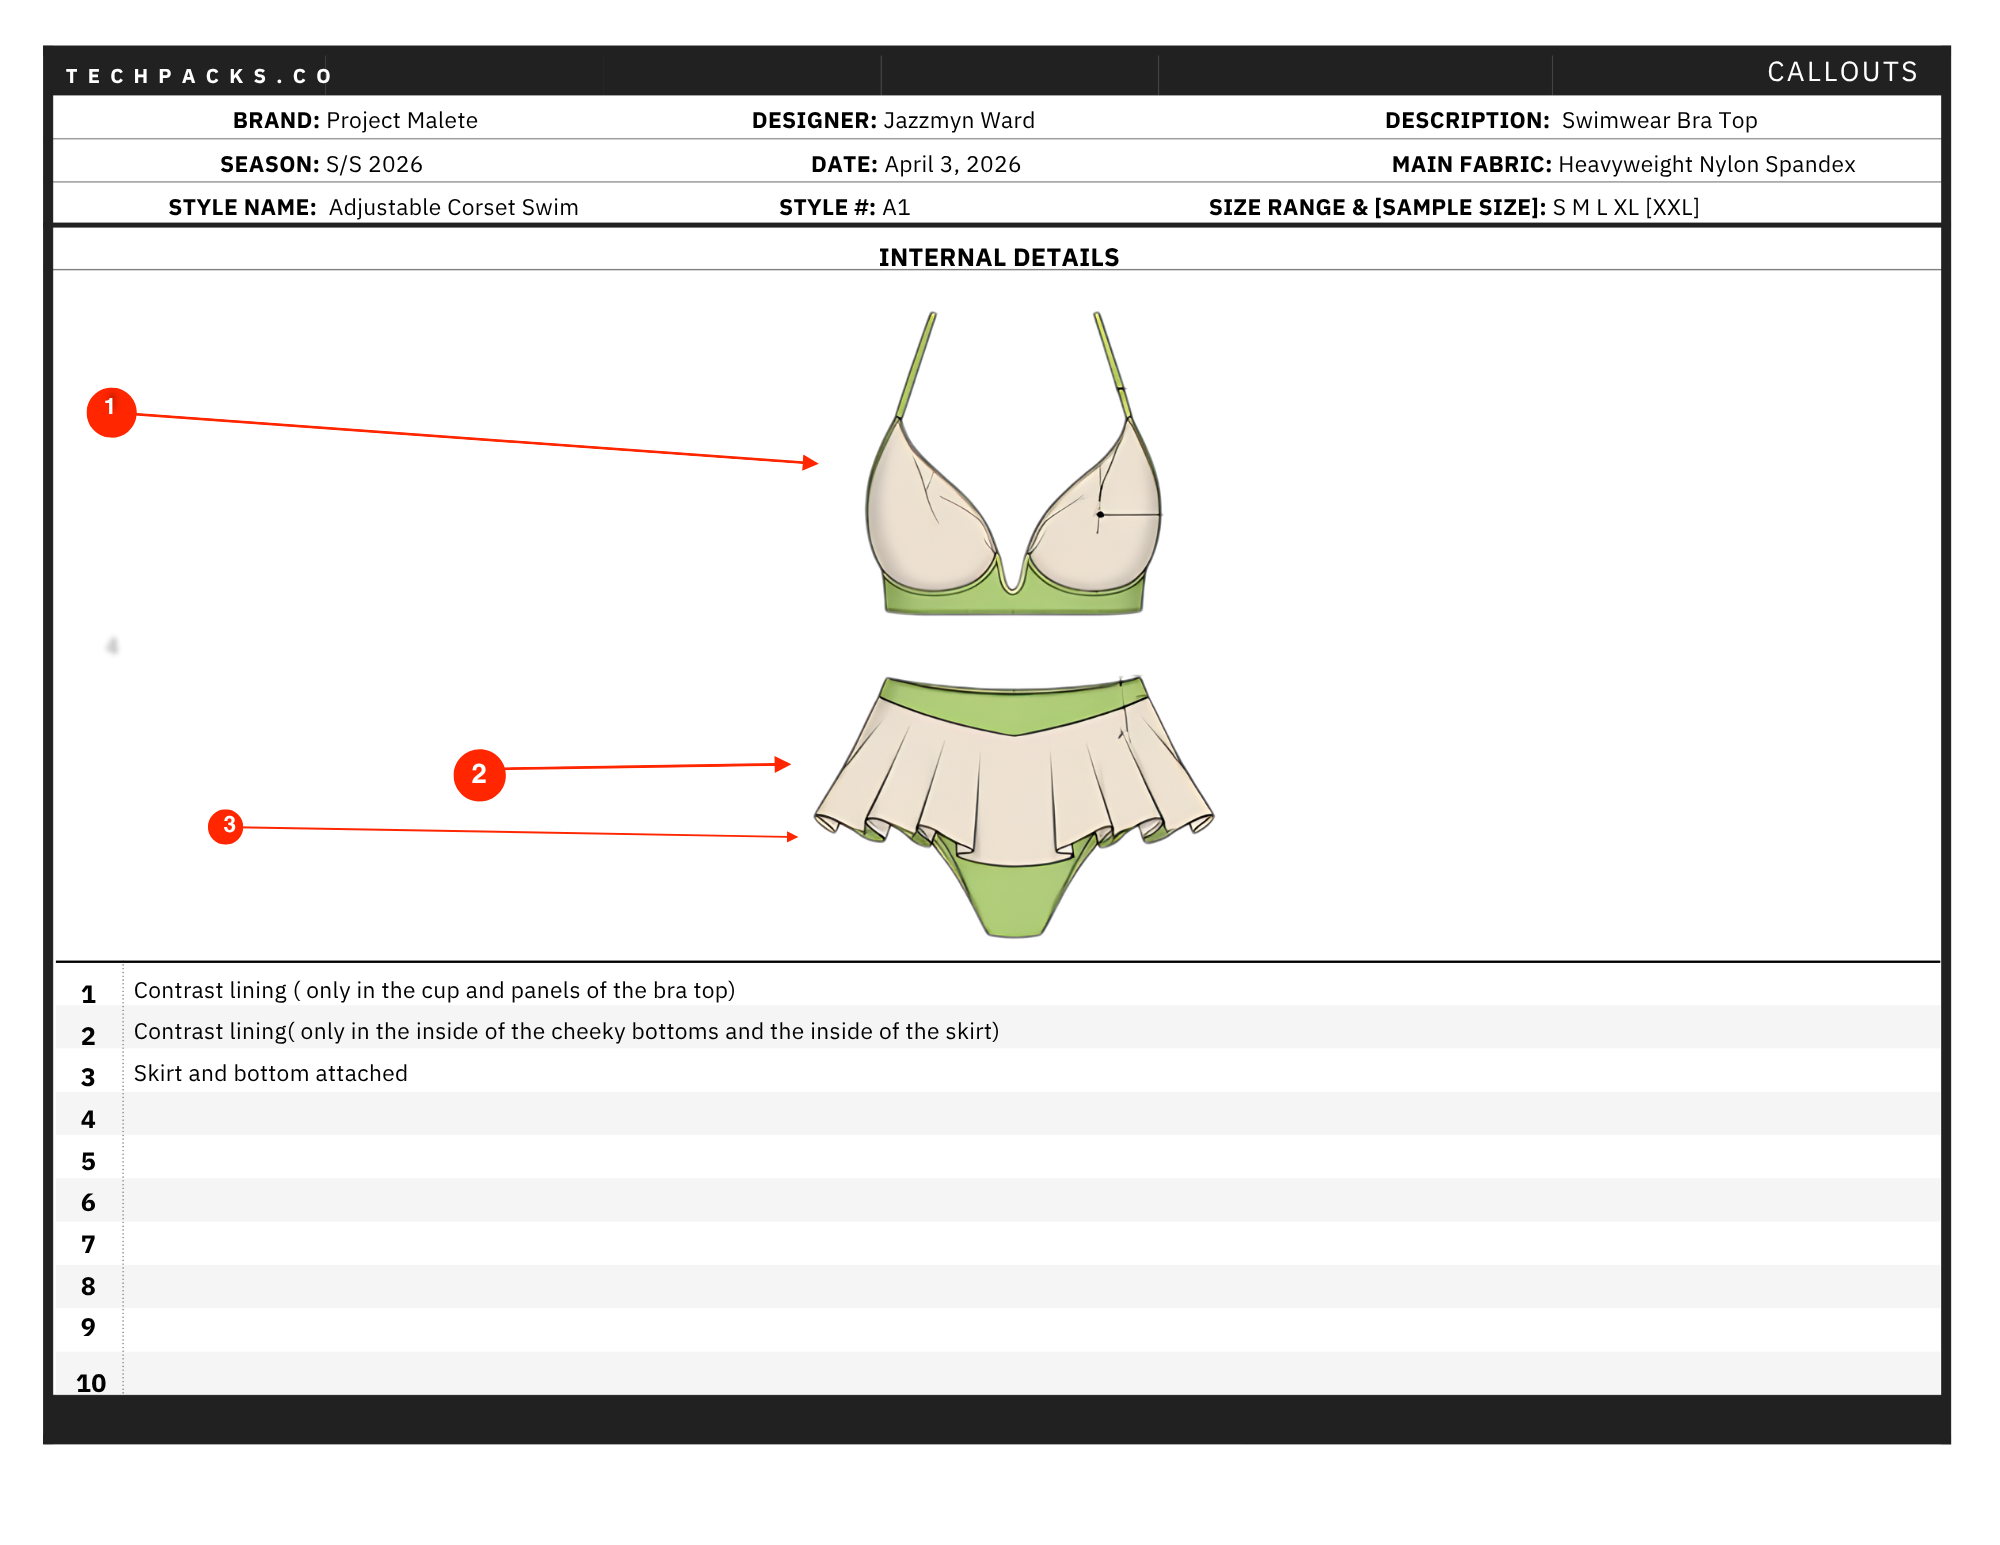Click the CALLOUTS header label
Viewport: 2000px width, 1545px height.
(x=1842, y=72)
